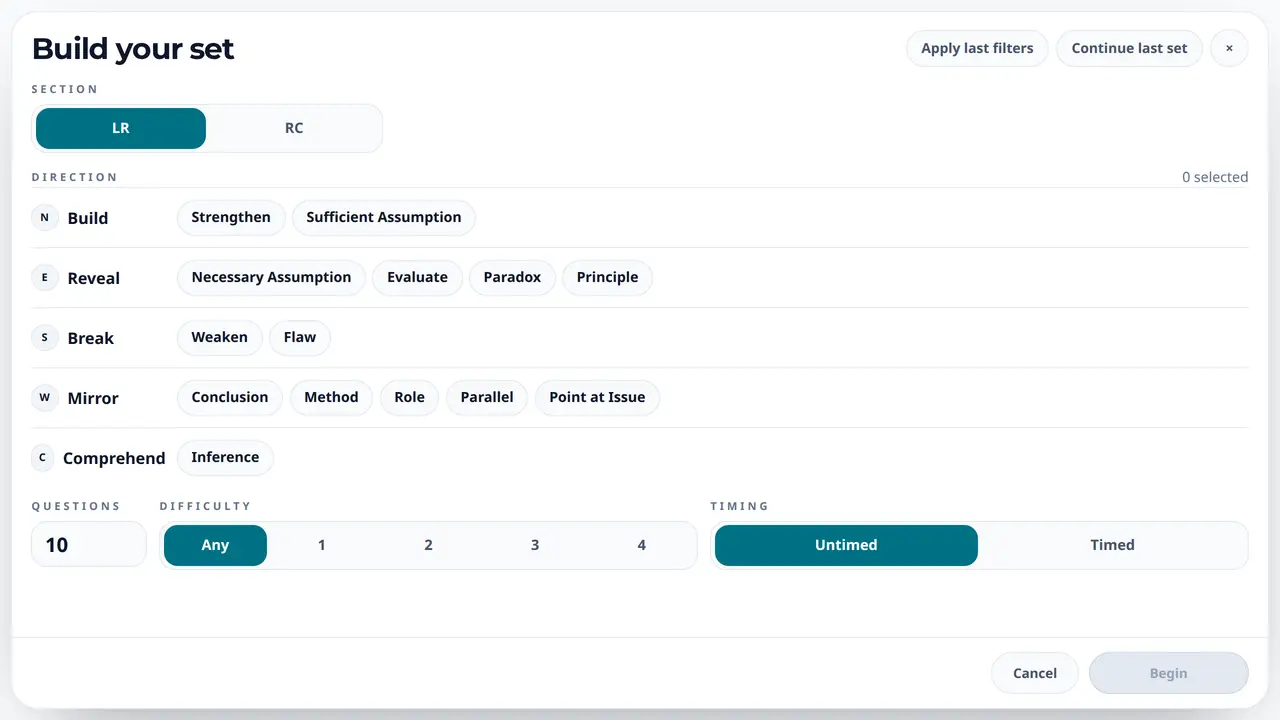The width and height of the screenshot is (1280, 720).
Task: Select the whole Reveal direction row
Action: [640, 277]
